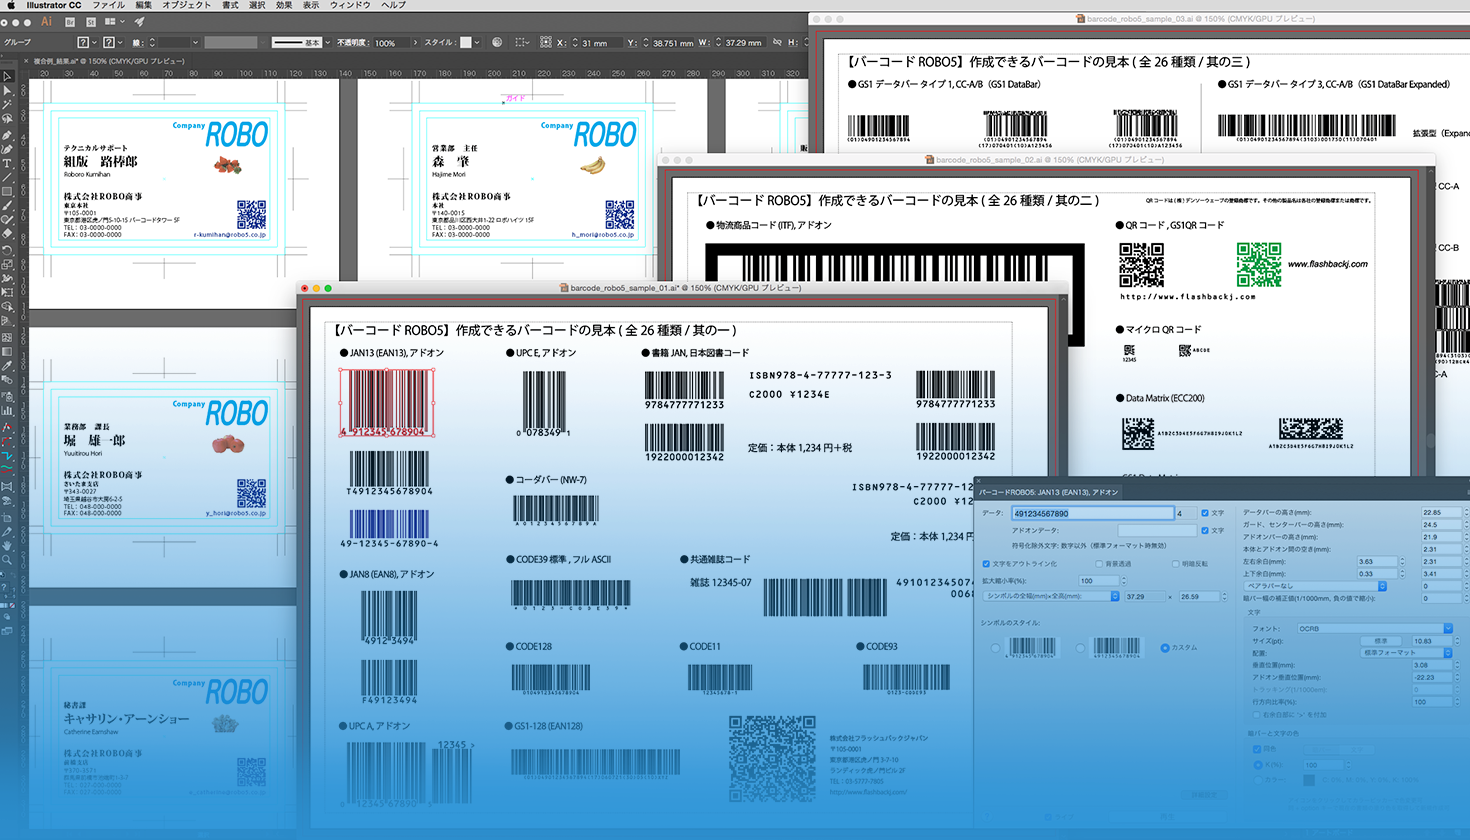This screenshot has height=840, width=1470.
Task: Expand the 不透明度 opacity arrow
Action: coord(415,42)
